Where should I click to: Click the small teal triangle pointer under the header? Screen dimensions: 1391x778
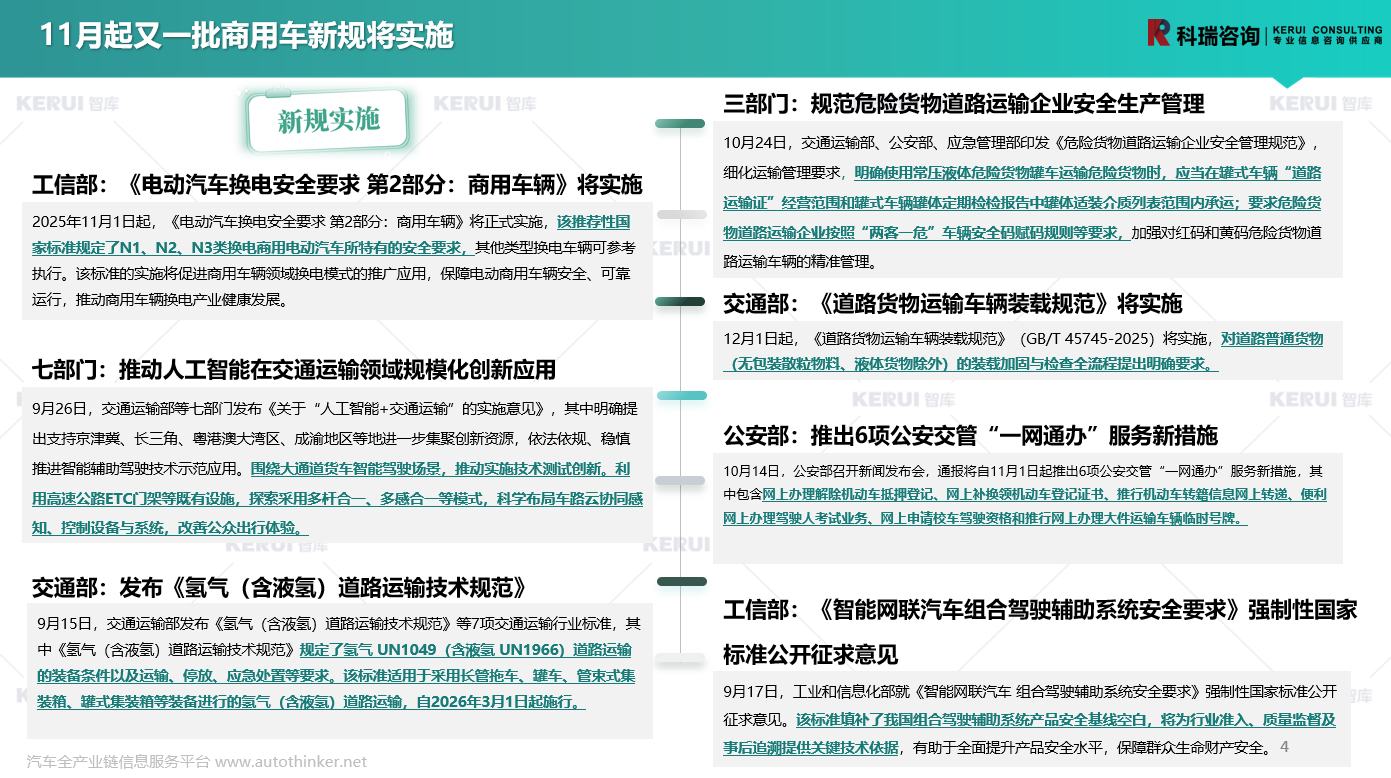click(1288, 82)
